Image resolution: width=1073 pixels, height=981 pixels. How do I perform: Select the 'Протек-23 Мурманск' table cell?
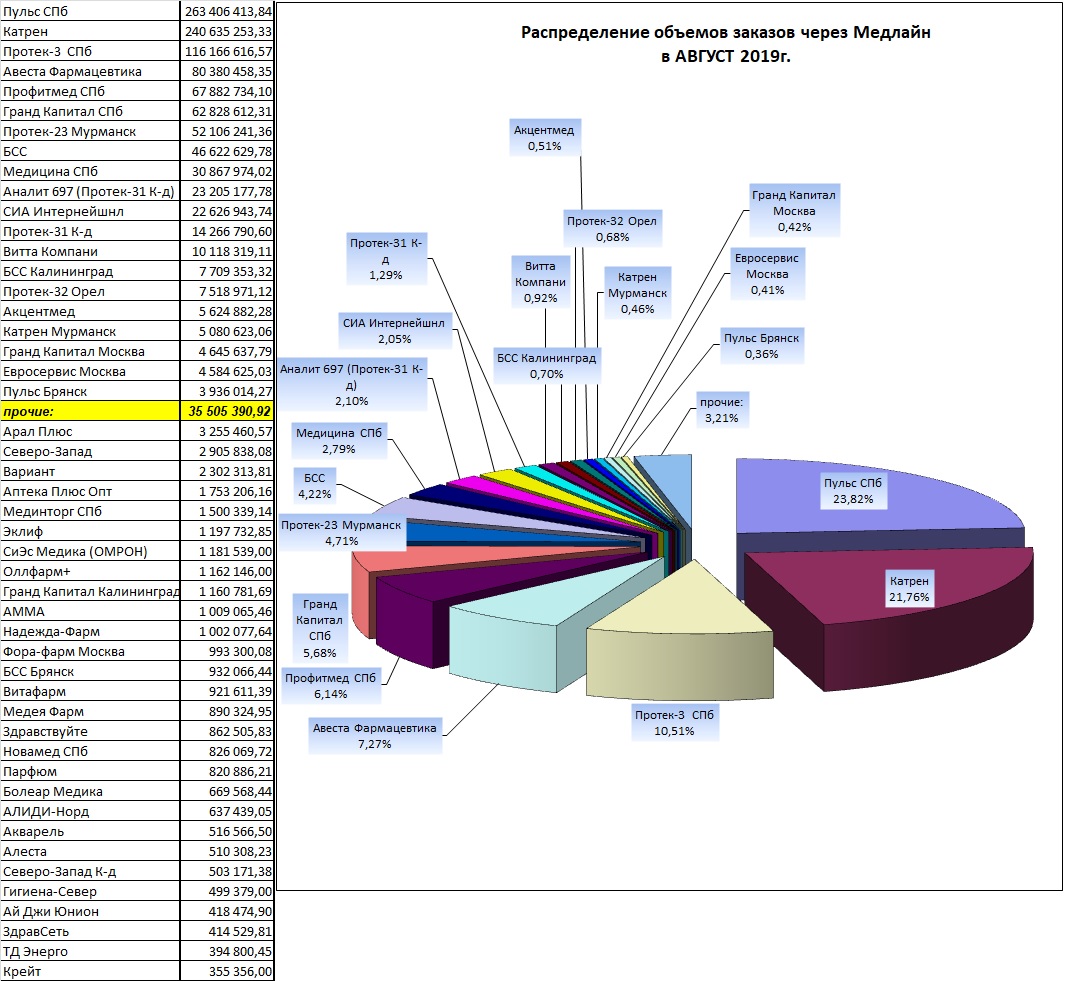click(x=90, y=131)
